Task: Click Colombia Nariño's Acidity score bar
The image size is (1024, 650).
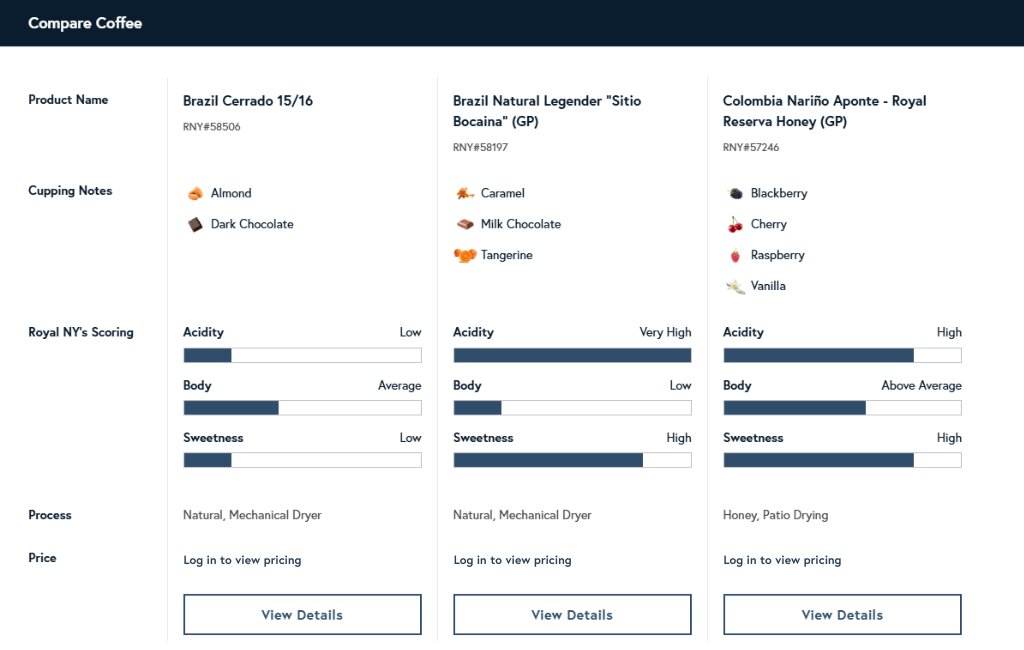Action: 842,355
